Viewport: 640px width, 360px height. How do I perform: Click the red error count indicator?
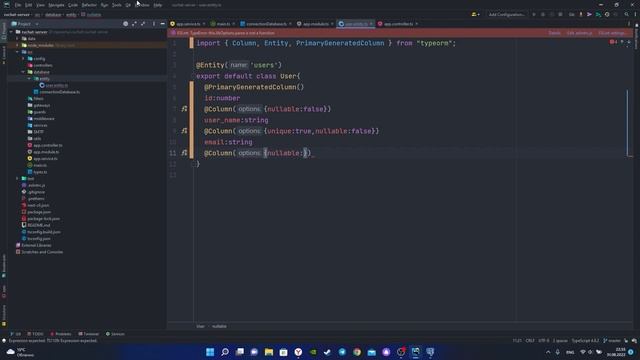pos(613,42)
